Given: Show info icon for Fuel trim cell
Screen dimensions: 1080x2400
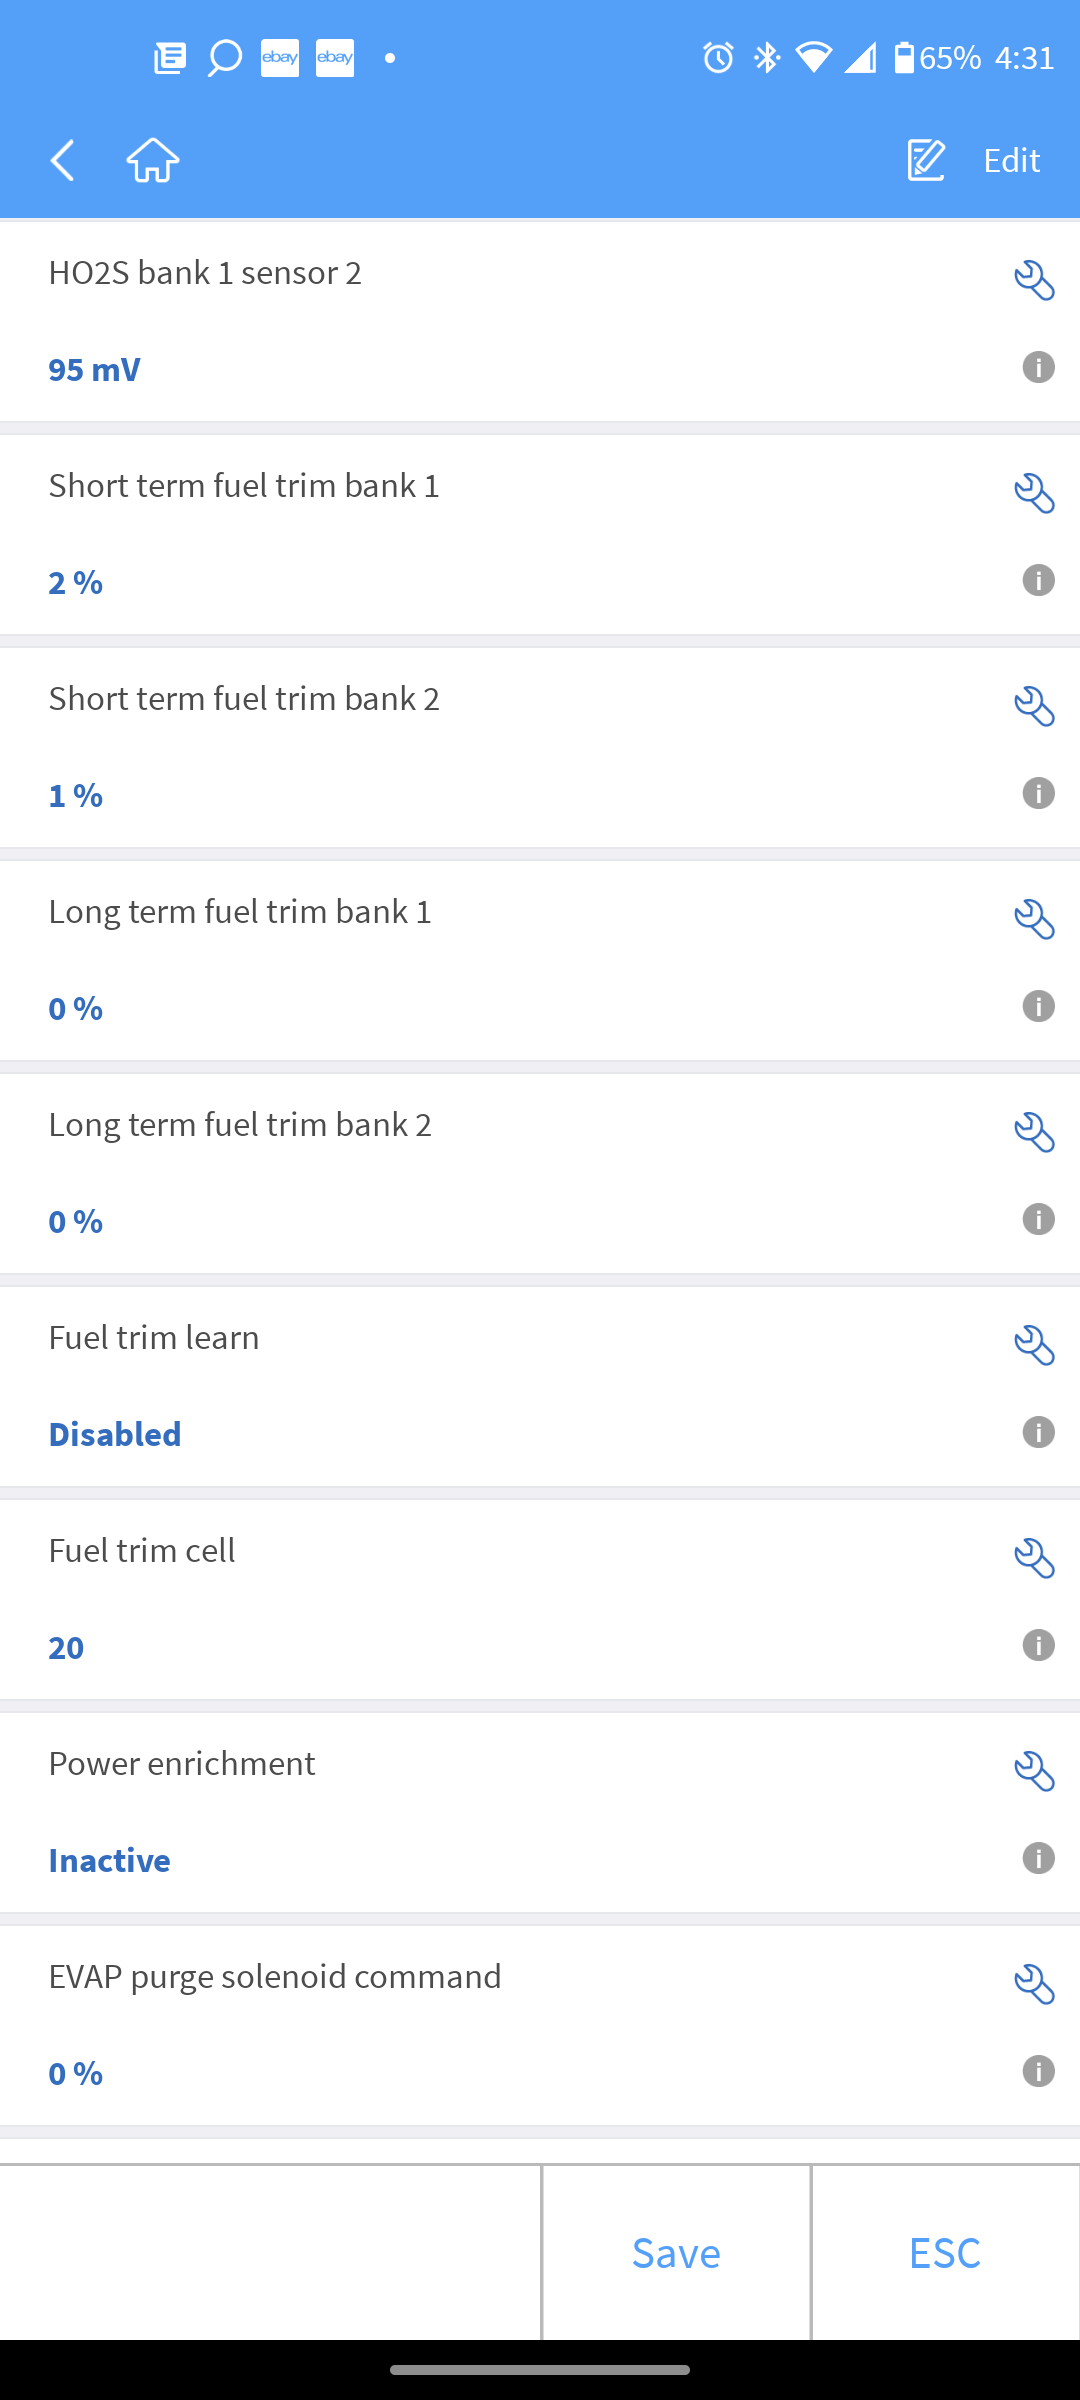Looking at the screenshot, I should coord(1038,1645).
